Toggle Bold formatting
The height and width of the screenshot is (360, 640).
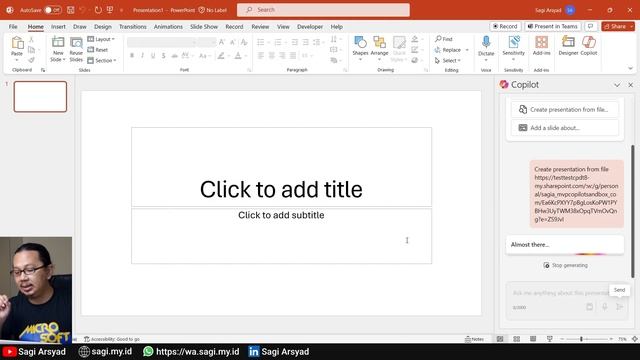[132, 56]
